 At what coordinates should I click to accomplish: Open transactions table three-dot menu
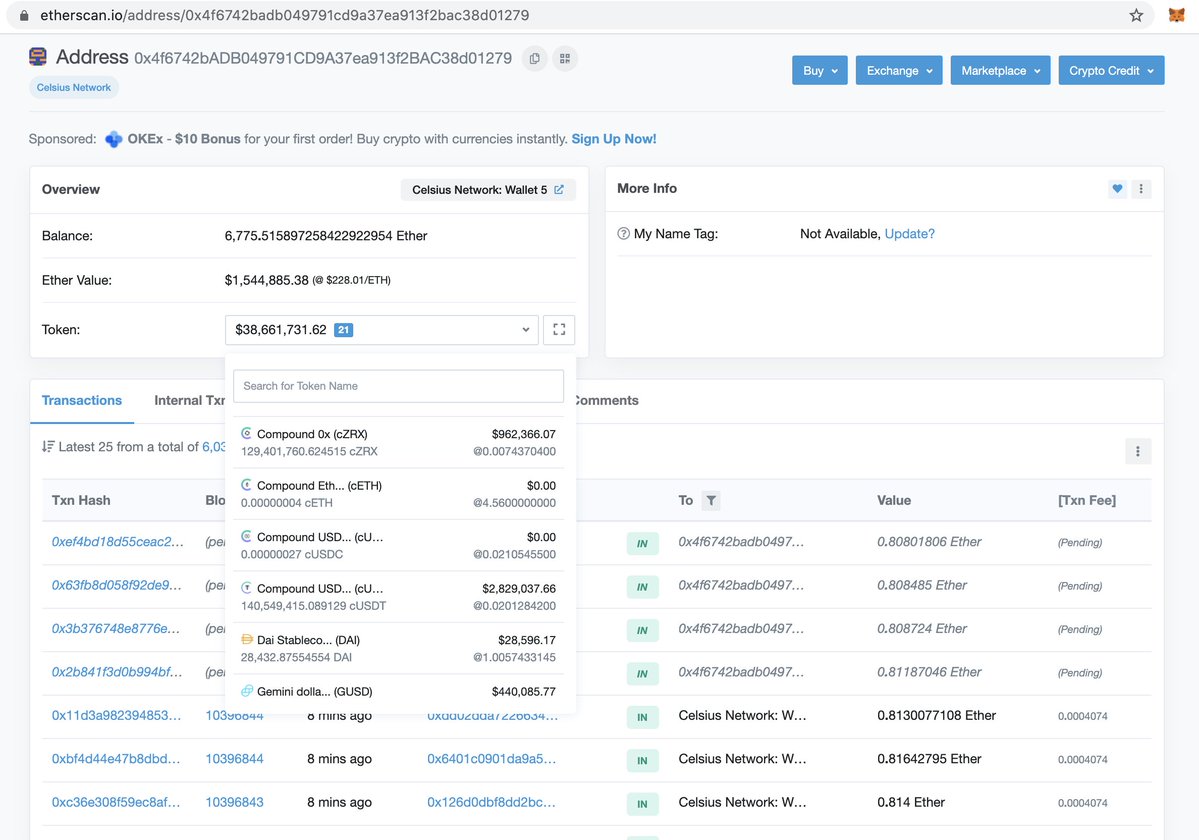coord(1138,451)
